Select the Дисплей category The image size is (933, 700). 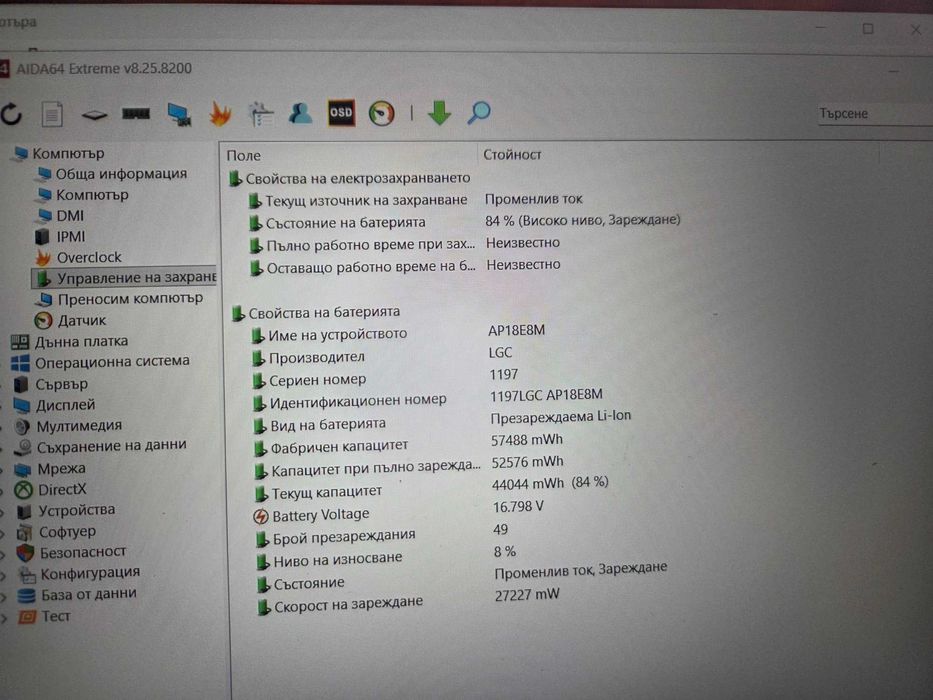pos(55,405)
